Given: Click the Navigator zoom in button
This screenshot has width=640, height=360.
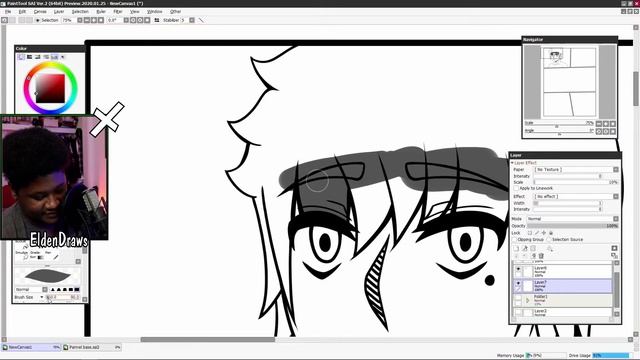Looking at the screenshot, I should pos(606,124).
